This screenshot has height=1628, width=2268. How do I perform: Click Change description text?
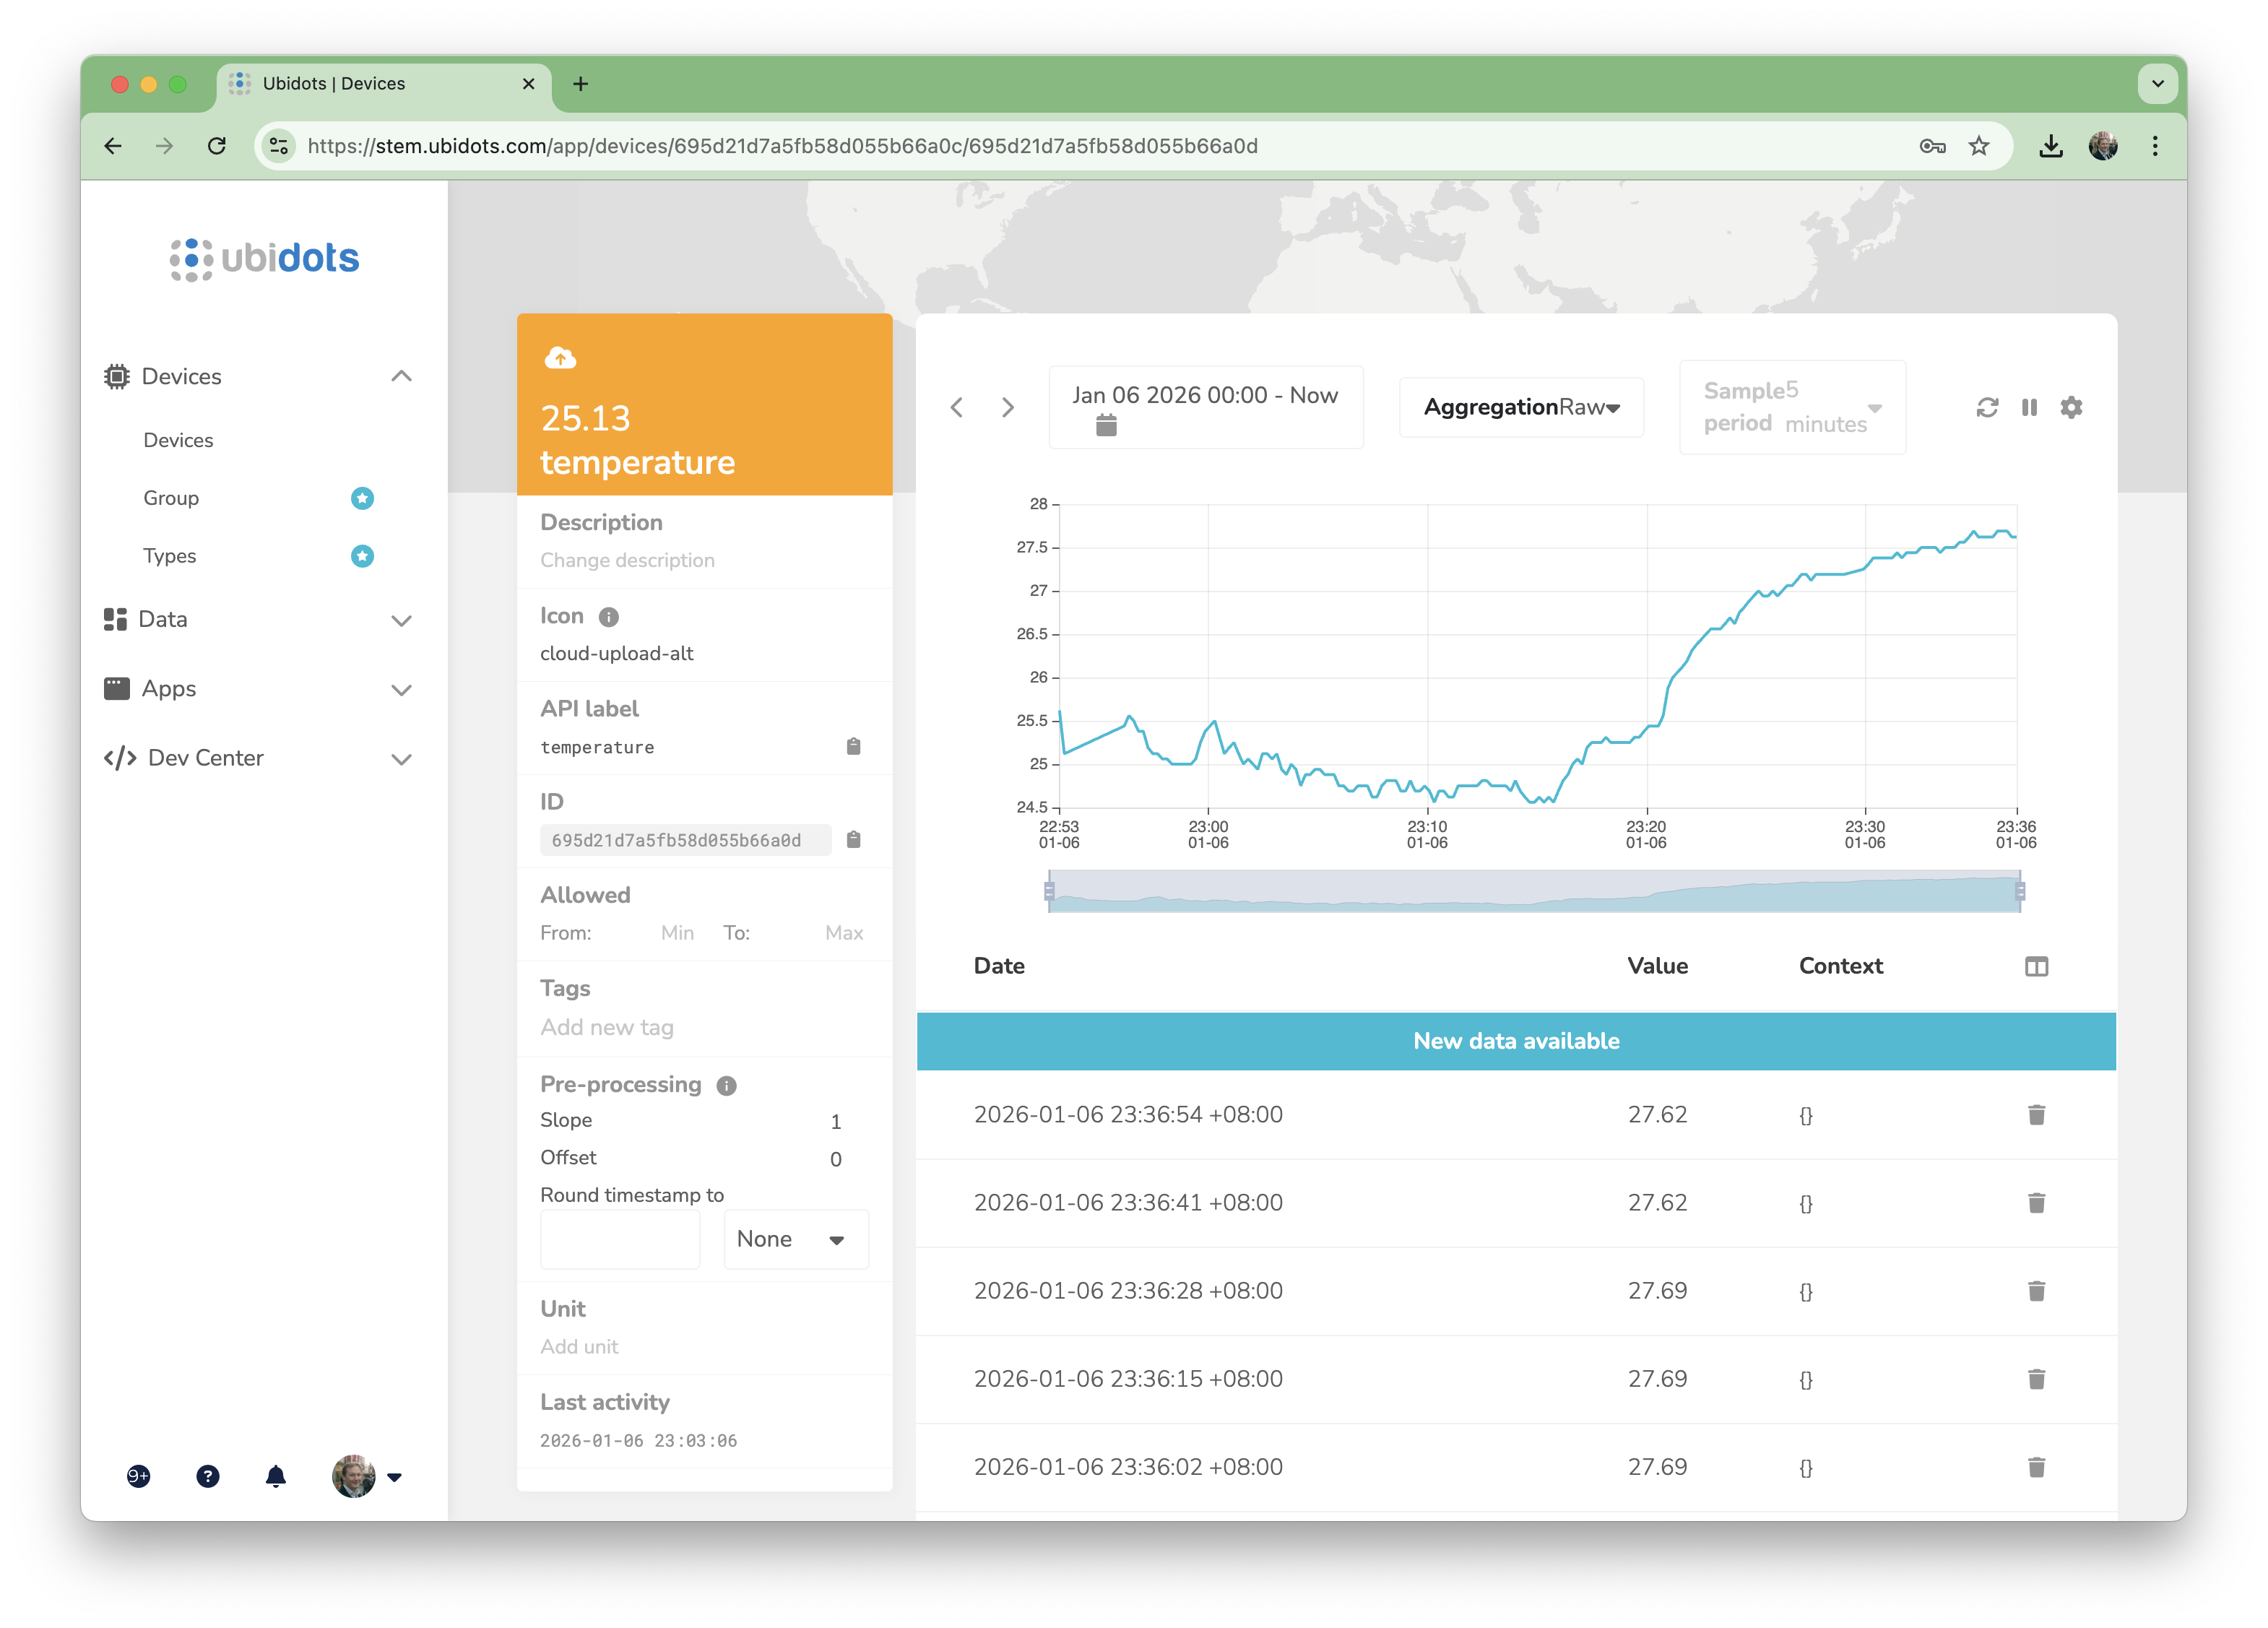click(x=627, y=560)
